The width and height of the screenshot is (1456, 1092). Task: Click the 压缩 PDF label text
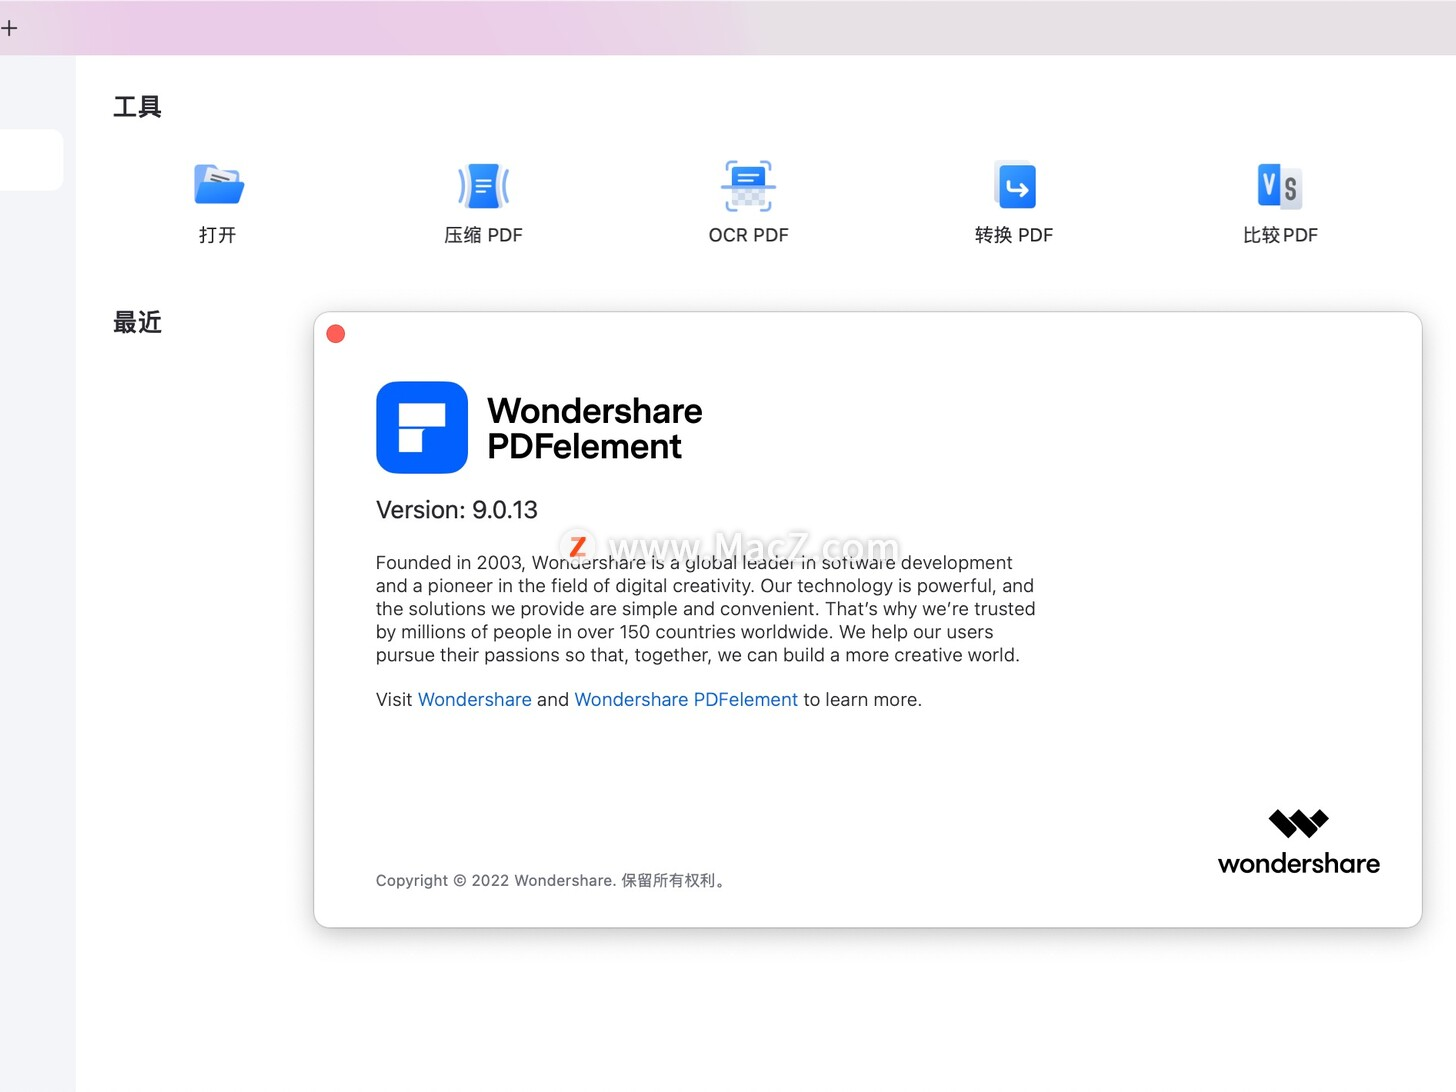(483, 235)
